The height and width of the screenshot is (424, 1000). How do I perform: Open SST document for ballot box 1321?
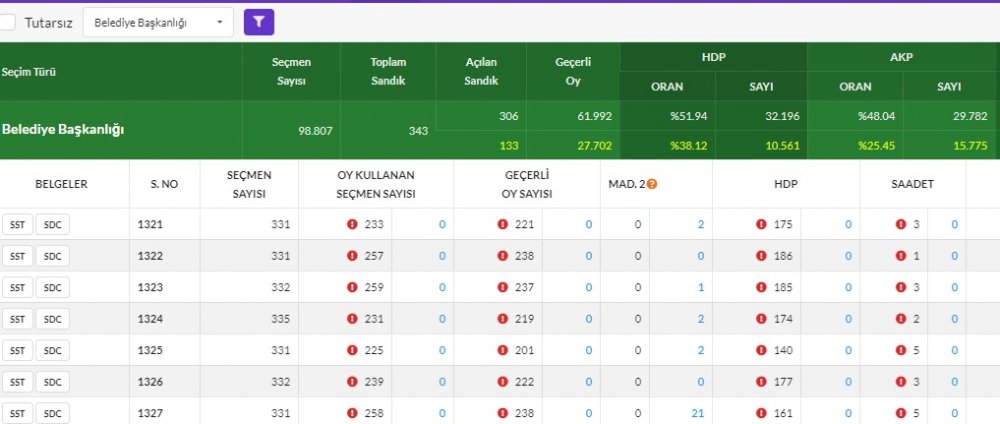click(17, 225)
